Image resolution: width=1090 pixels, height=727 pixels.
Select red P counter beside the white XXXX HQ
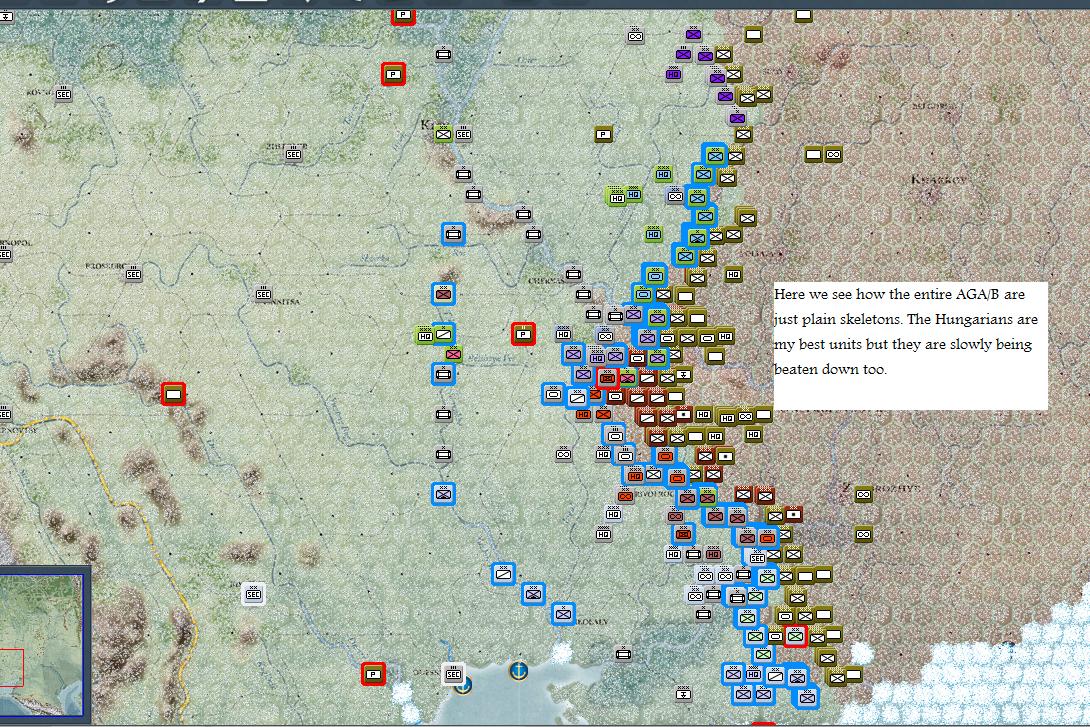(x=523, y=334)
